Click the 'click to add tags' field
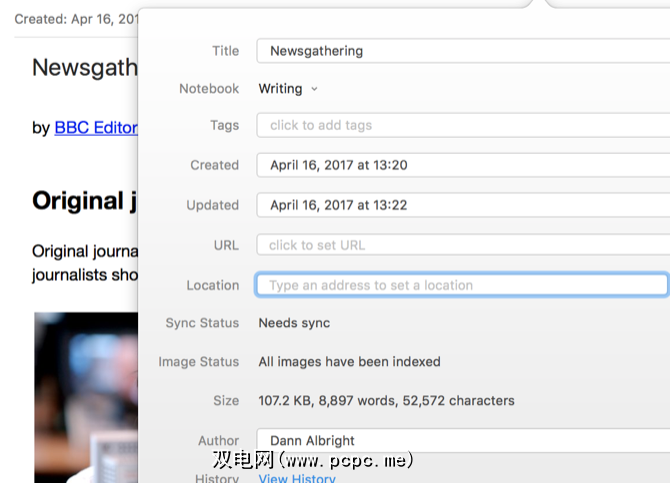The height and width of the screenshot is (483, 670). 461,126
